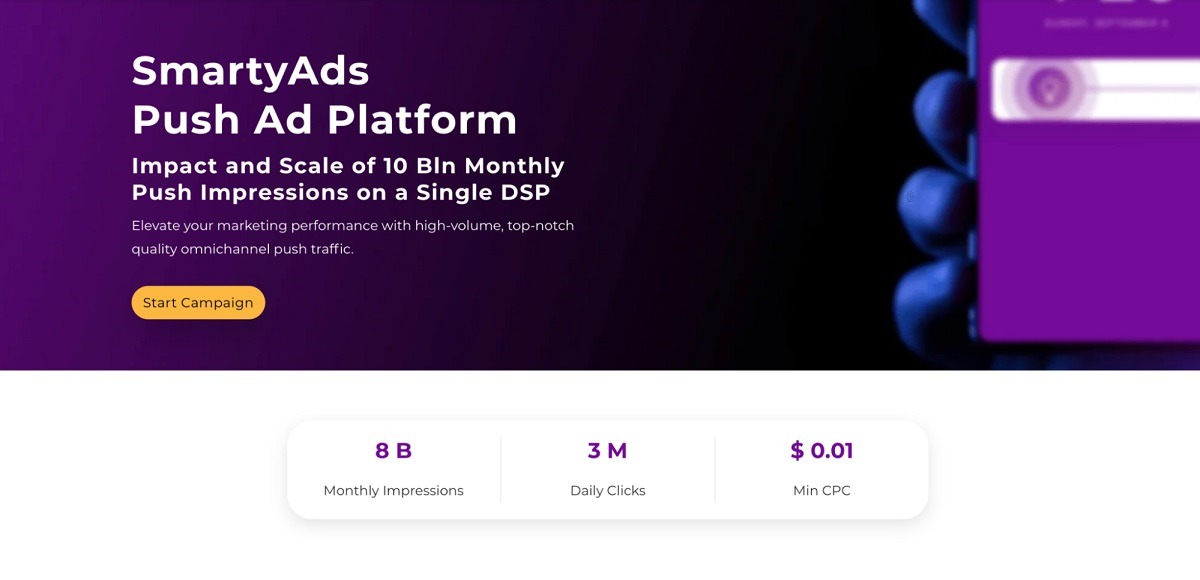This screenshot has height=580, width=1200.
Task: Click Push Impressions on a Single DSP
Action: coord(341,192)
